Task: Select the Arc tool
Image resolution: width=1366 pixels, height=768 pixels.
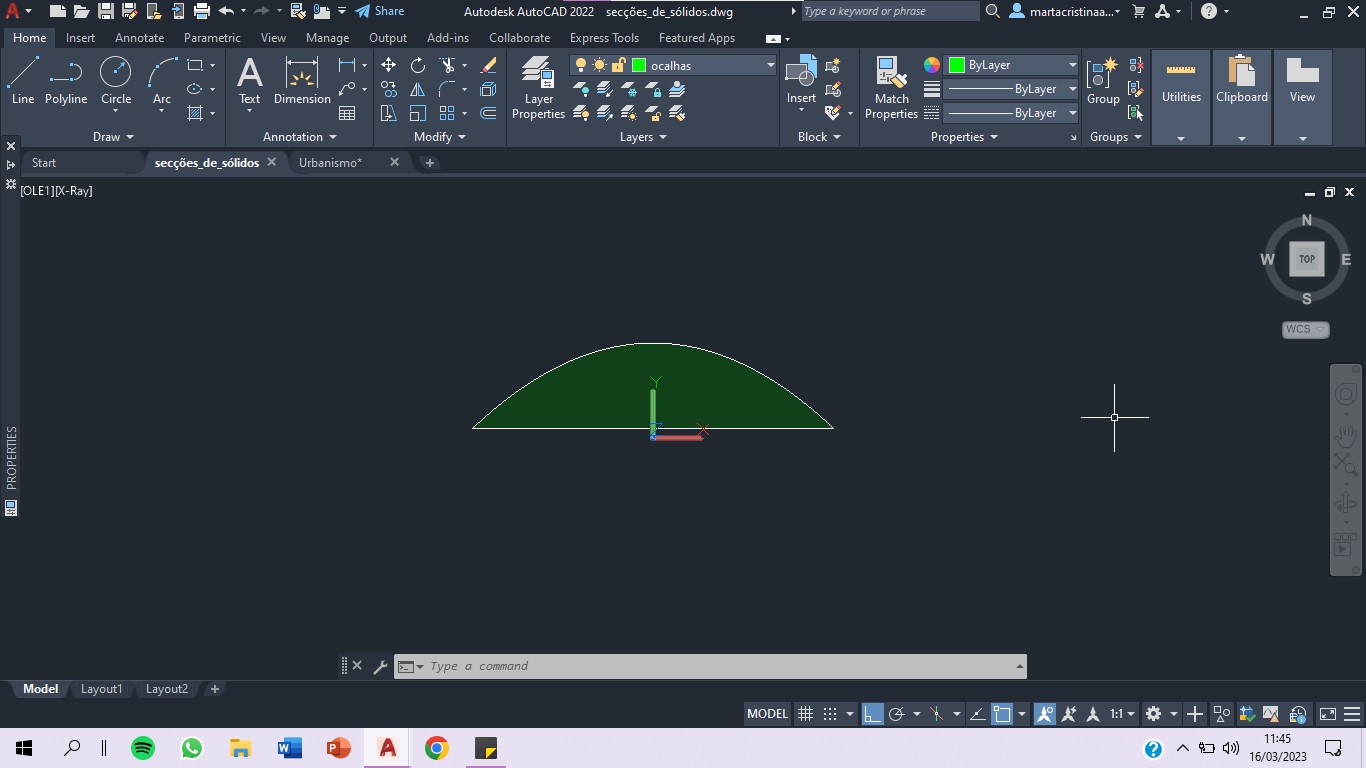Action: click(x=162, y=80)
